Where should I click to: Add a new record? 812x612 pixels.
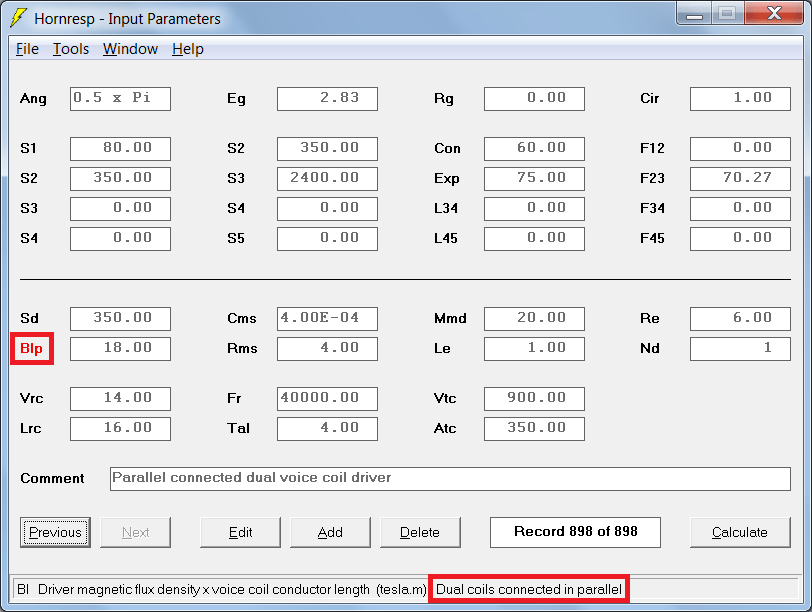330,532
